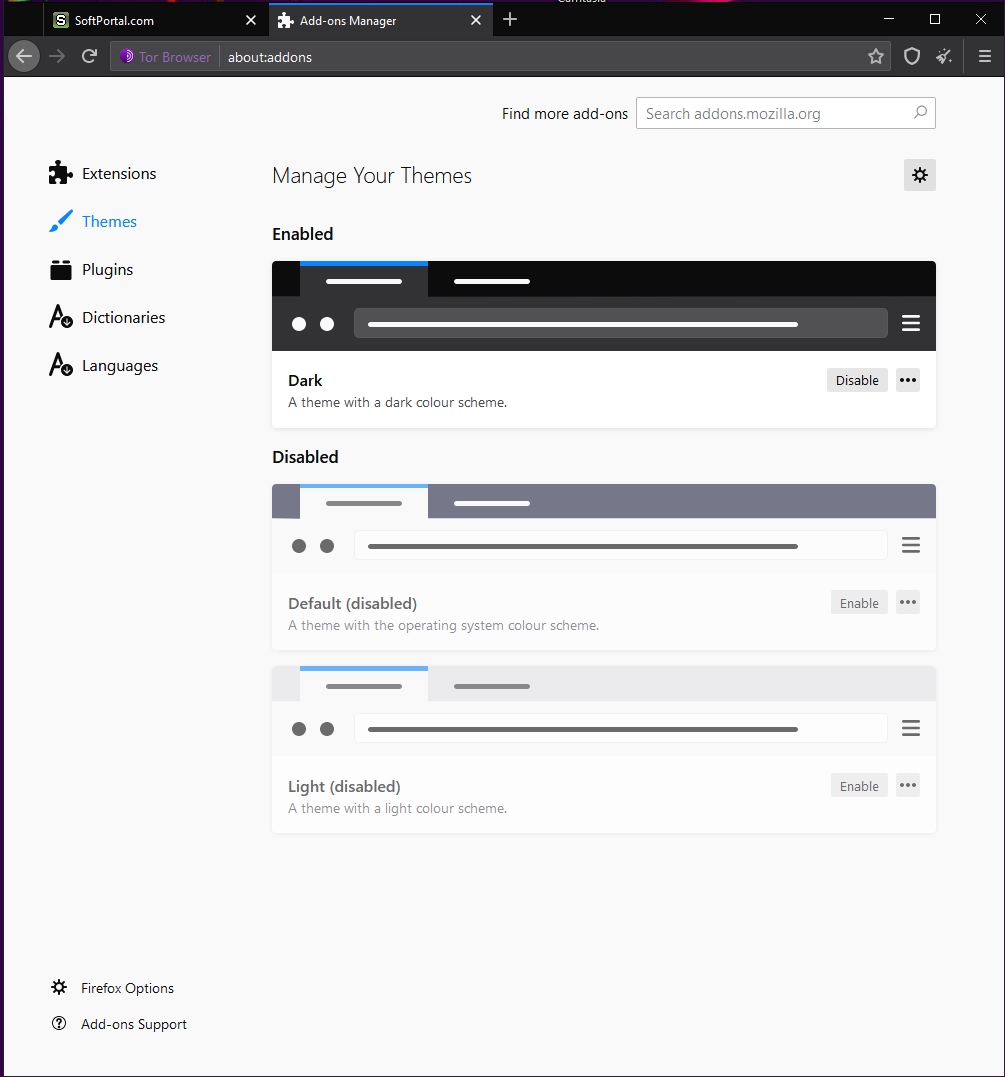Maximize the browser window
Image resolution: width=1005 pixels, height=1077 pixels.
tap(935, 19)
